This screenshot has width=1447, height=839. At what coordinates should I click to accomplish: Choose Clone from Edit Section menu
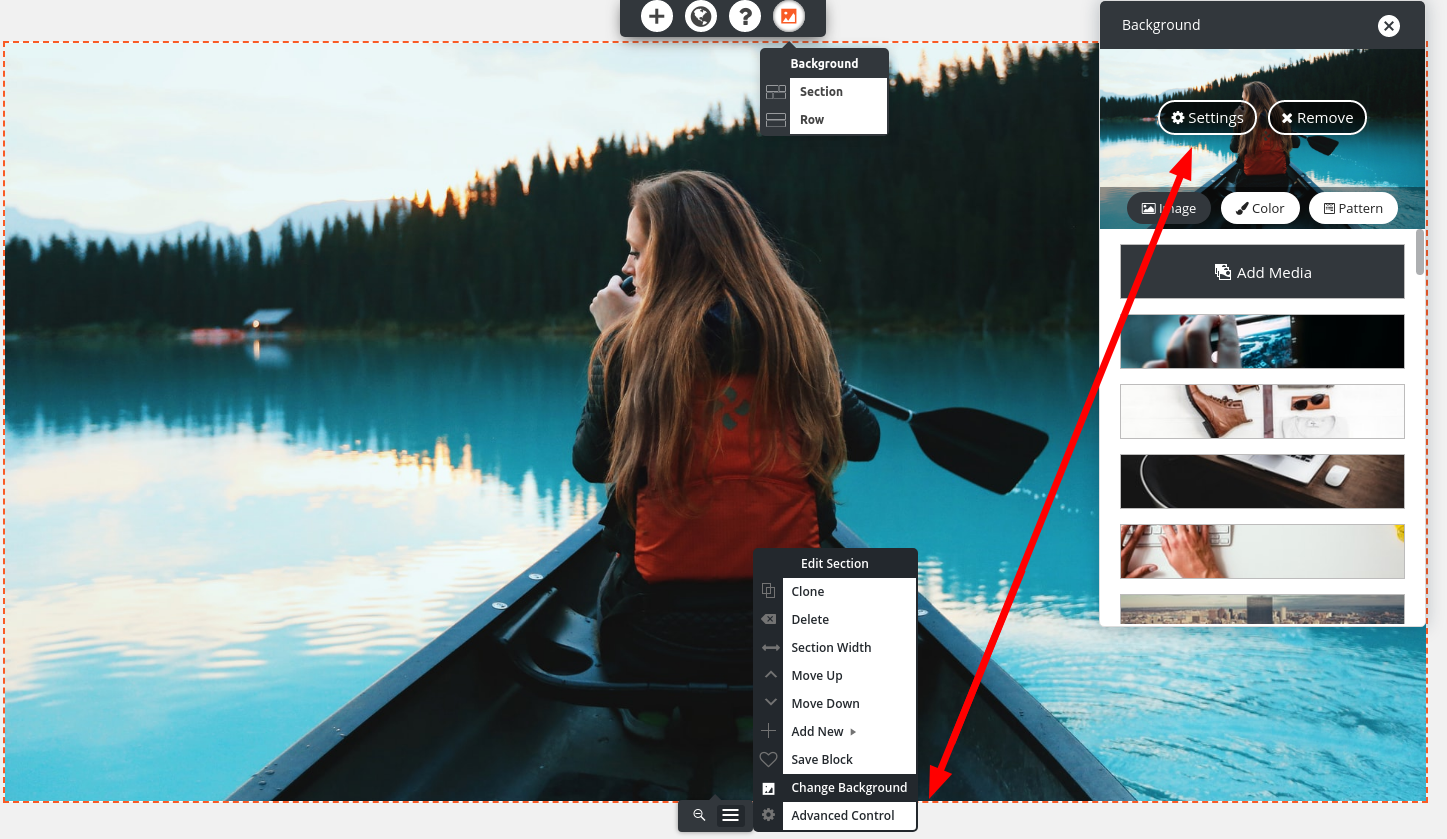click(849, 592)
